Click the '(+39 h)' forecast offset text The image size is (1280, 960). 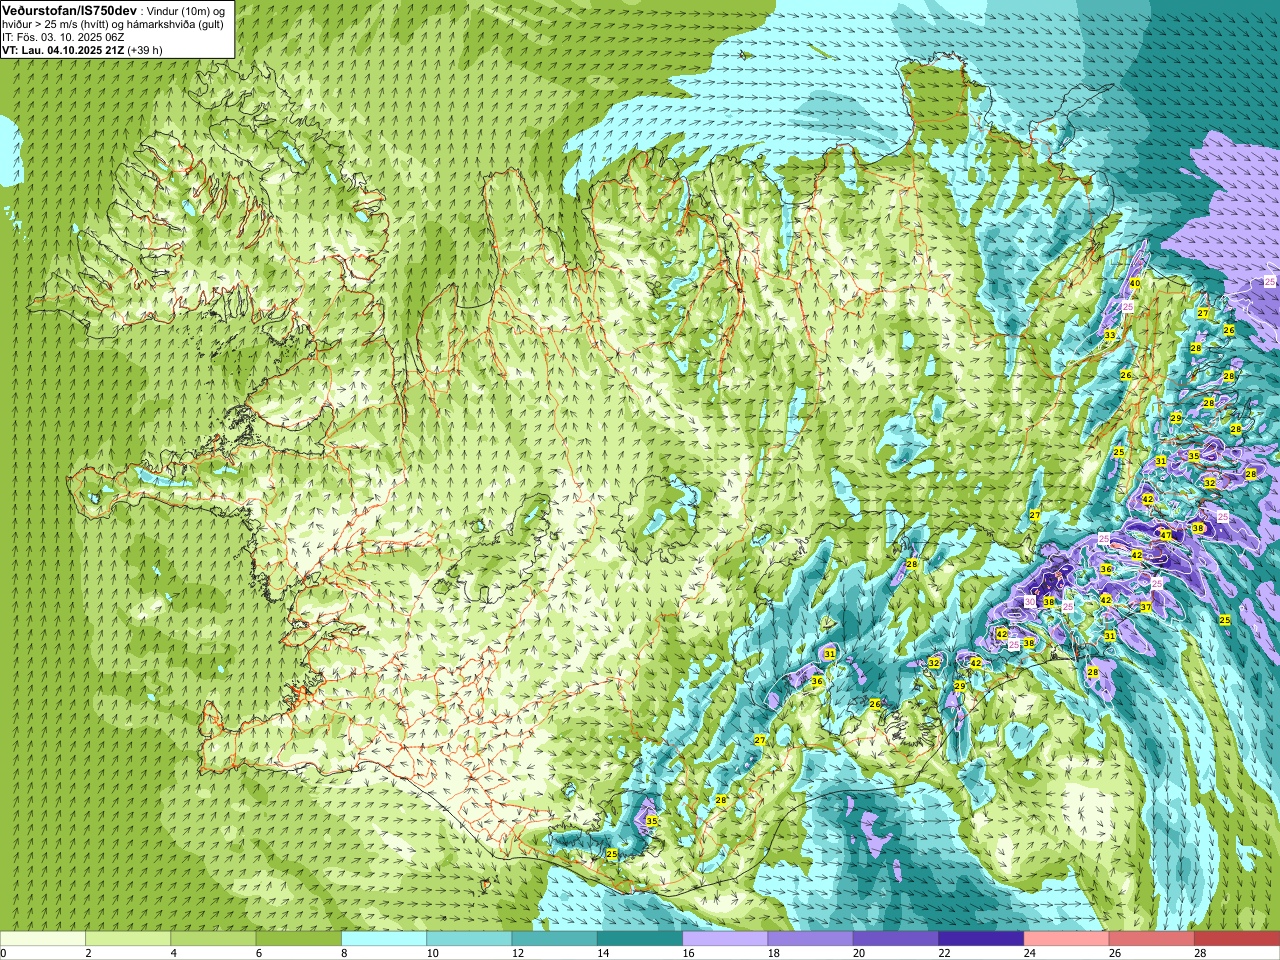(144, 50)
